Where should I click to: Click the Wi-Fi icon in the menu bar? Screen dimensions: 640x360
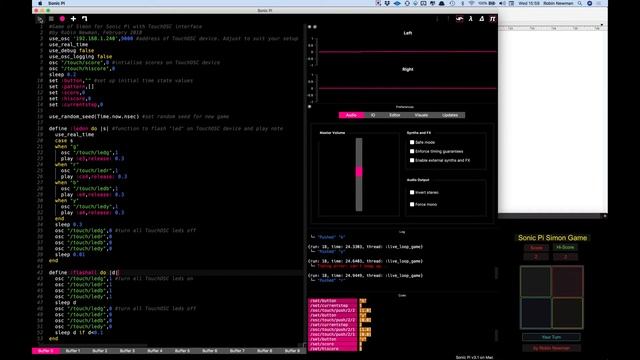(471, 3)
